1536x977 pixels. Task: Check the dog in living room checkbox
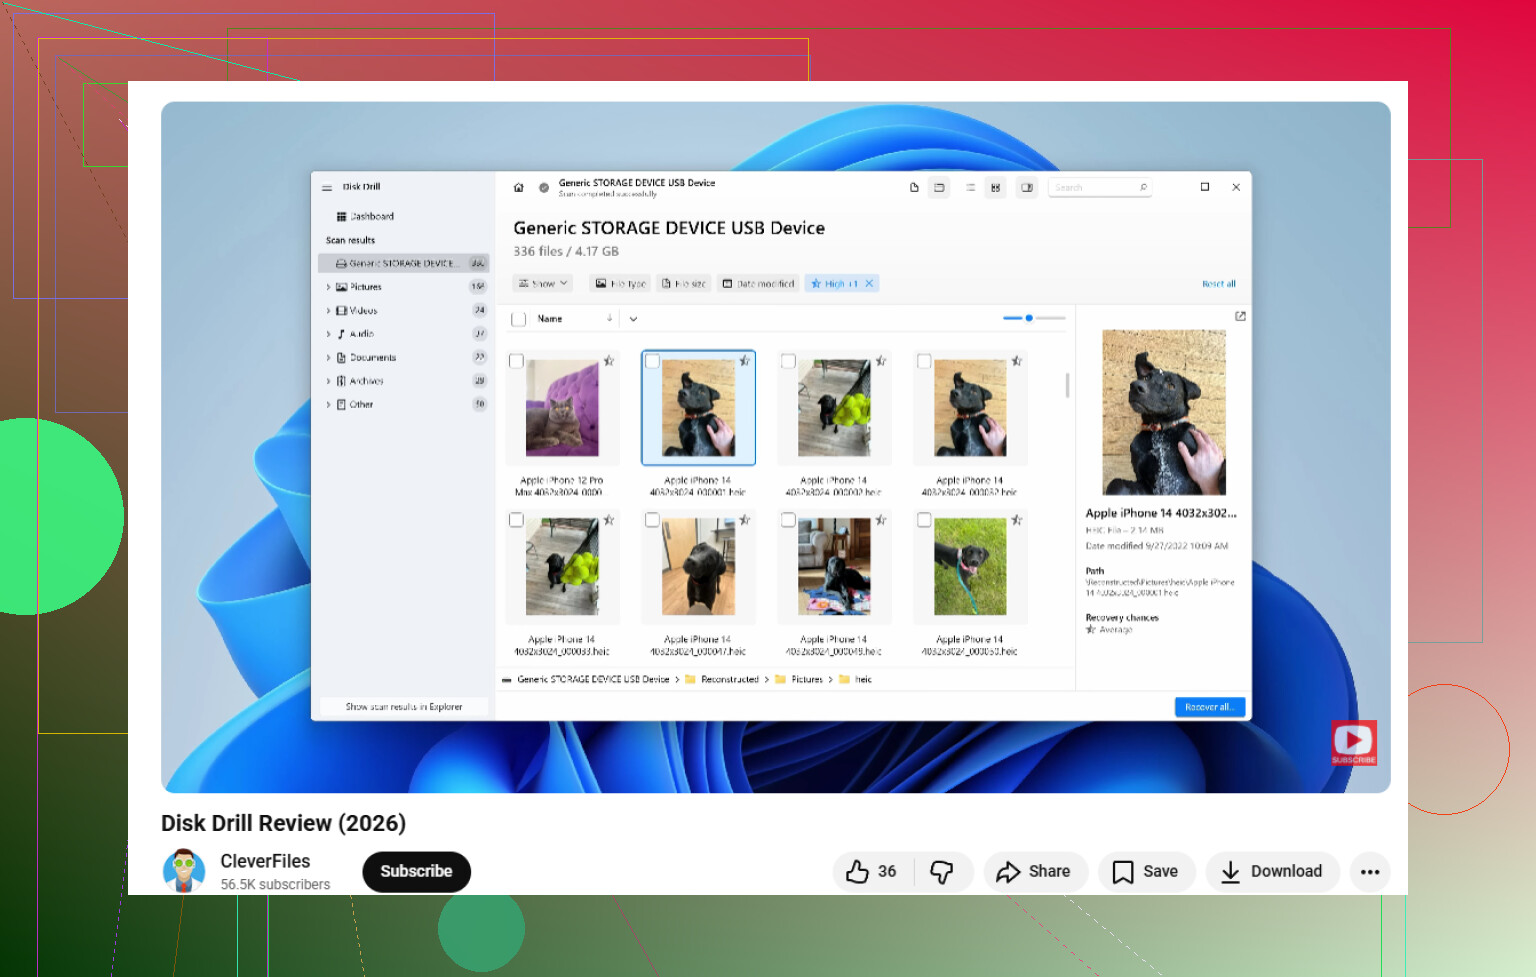(788, 520)
